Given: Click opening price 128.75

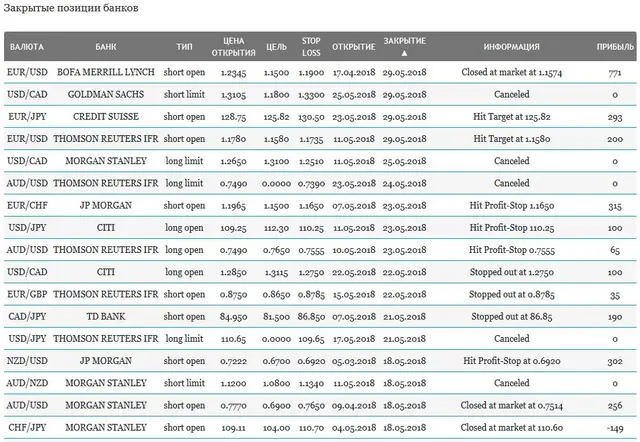Looking at the screenshot, I should coord(233,117).
